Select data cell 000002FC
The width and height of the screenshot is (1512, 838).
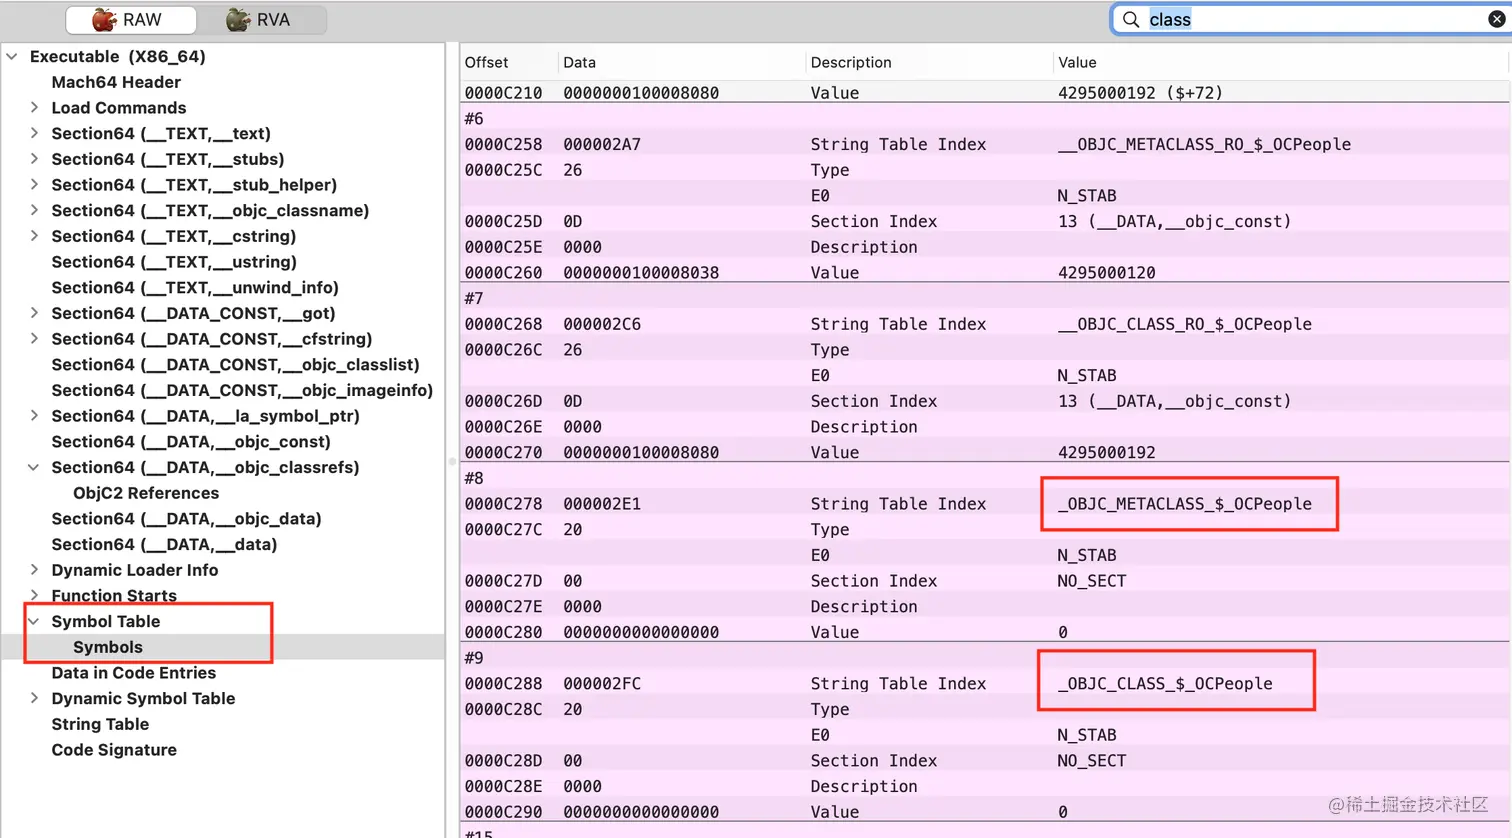click(602, 684)
